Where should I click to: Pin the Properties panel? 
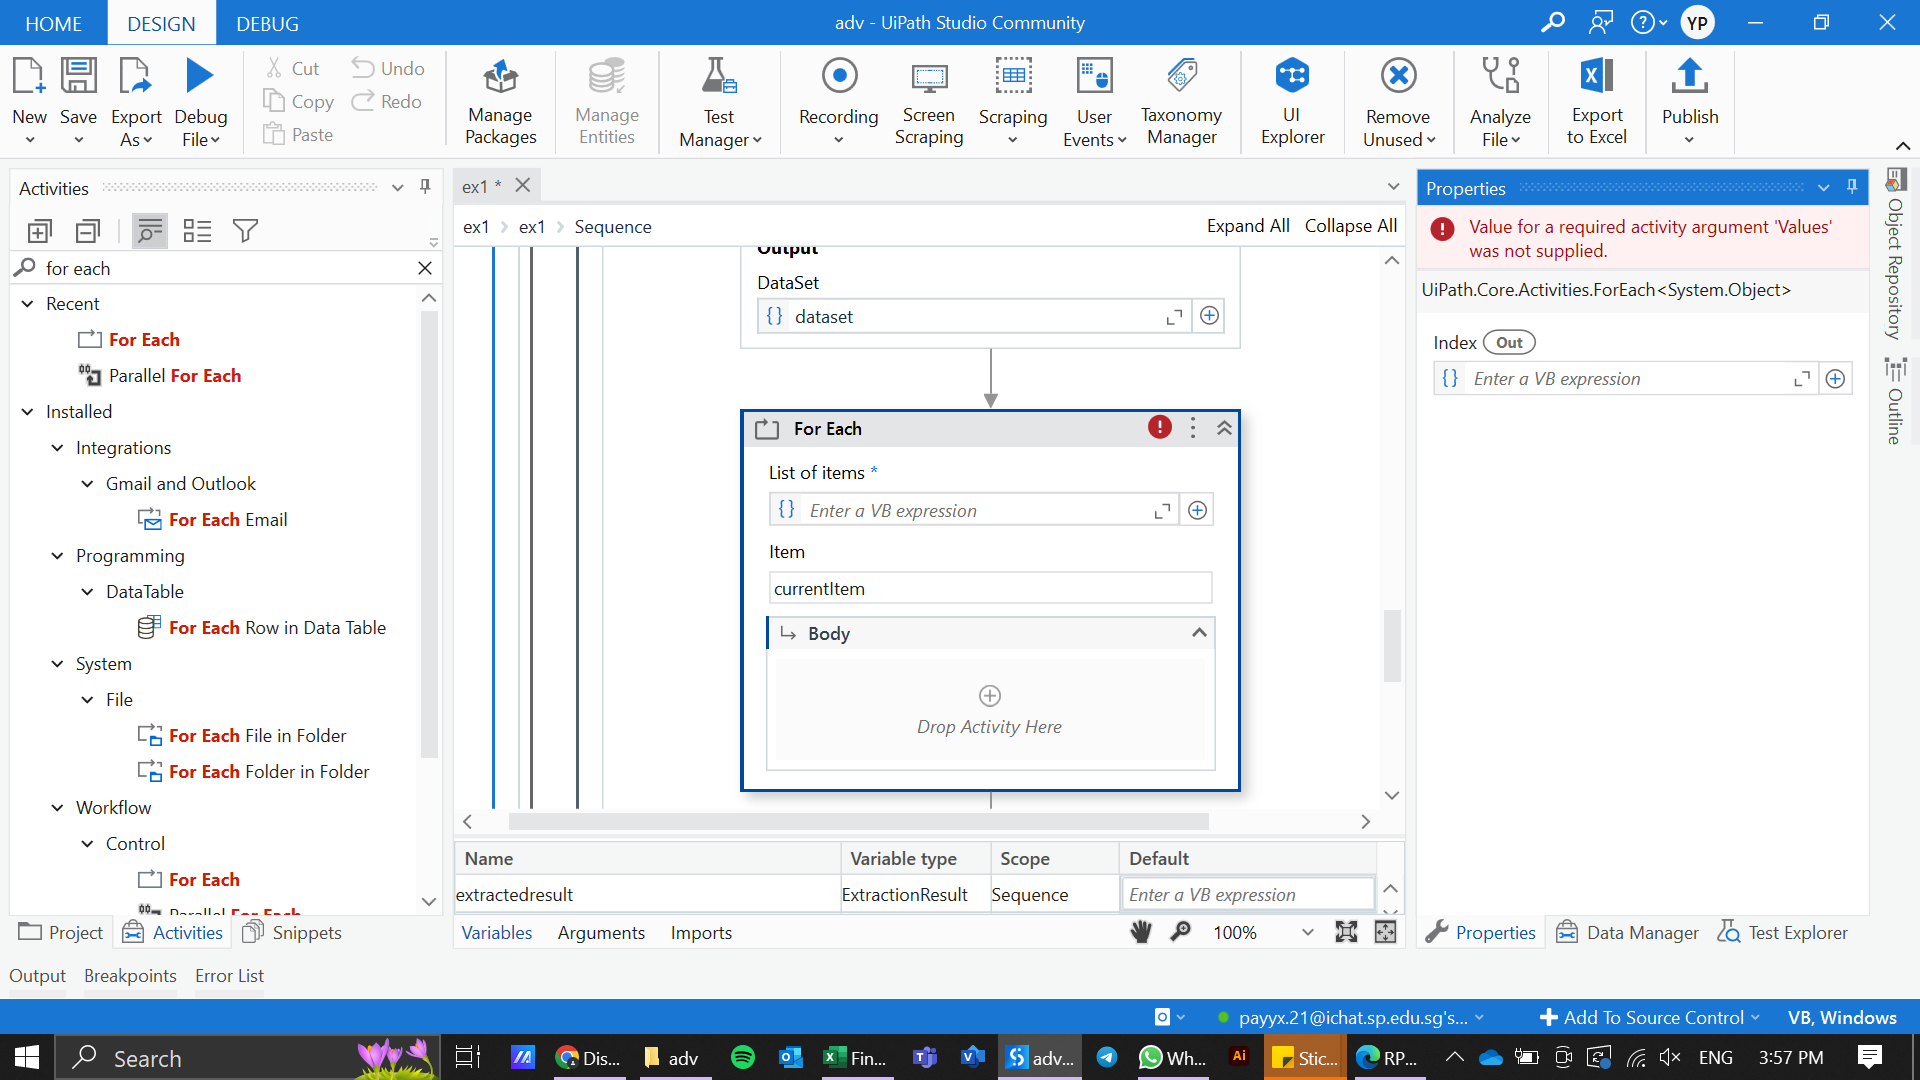coord(1852,187)
